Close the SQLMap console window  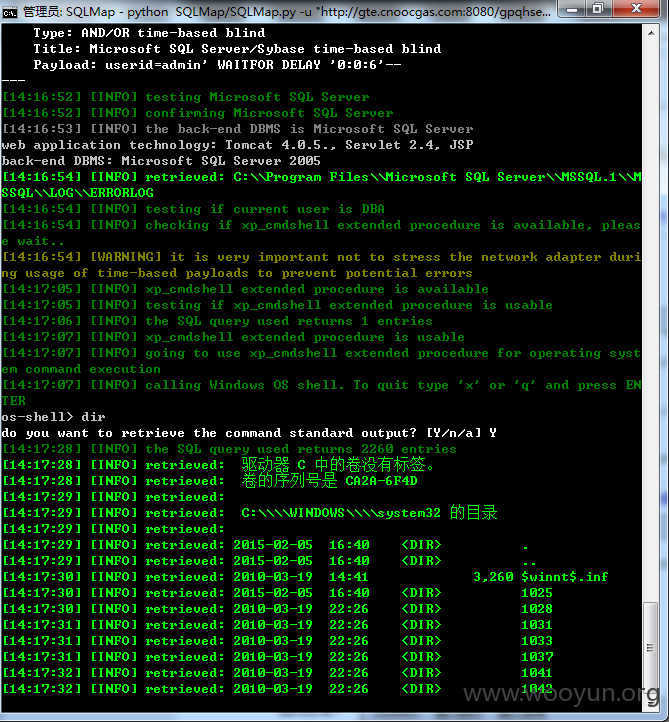click(x=637, y=9)
